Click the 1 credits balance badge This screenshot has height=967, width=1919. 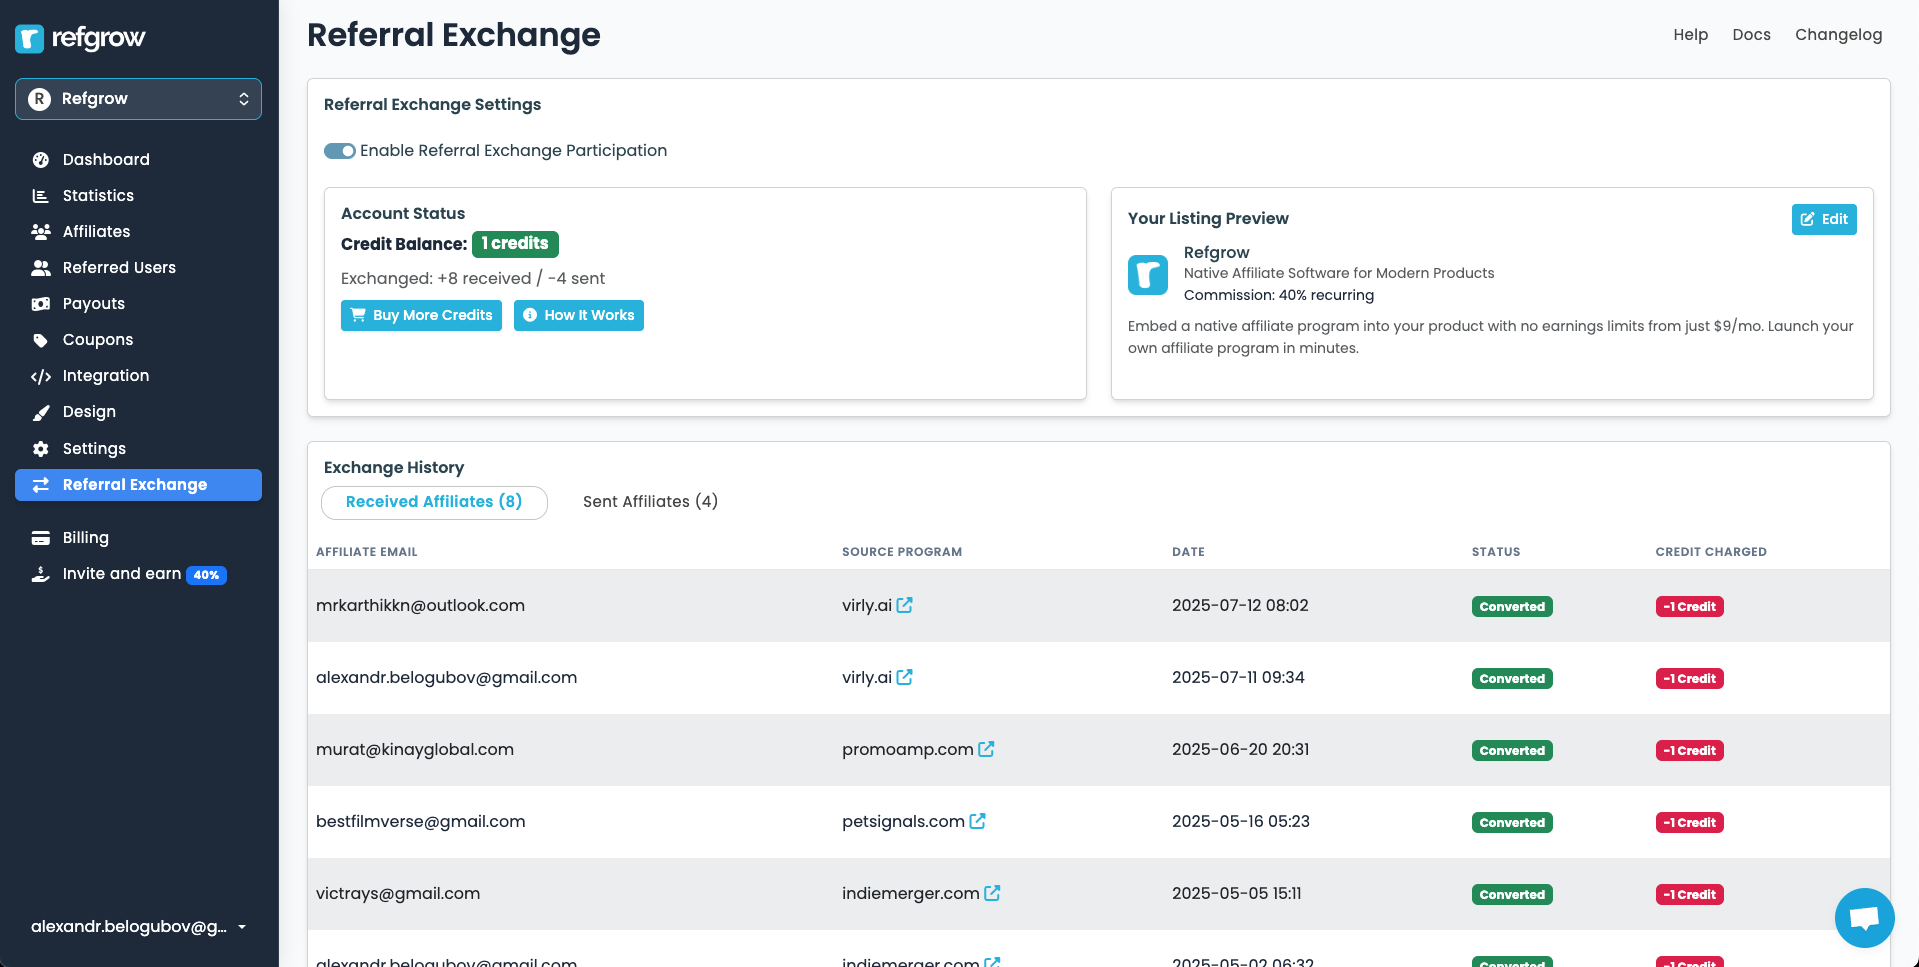coord(515,244)
